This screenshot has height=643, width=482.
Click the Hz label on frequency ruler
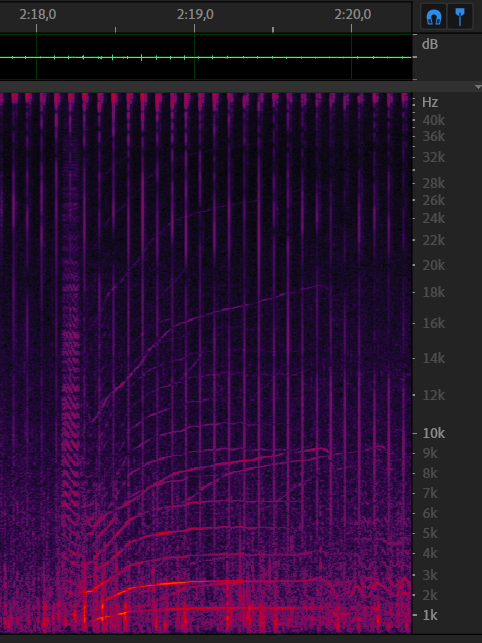coord(430,102)
